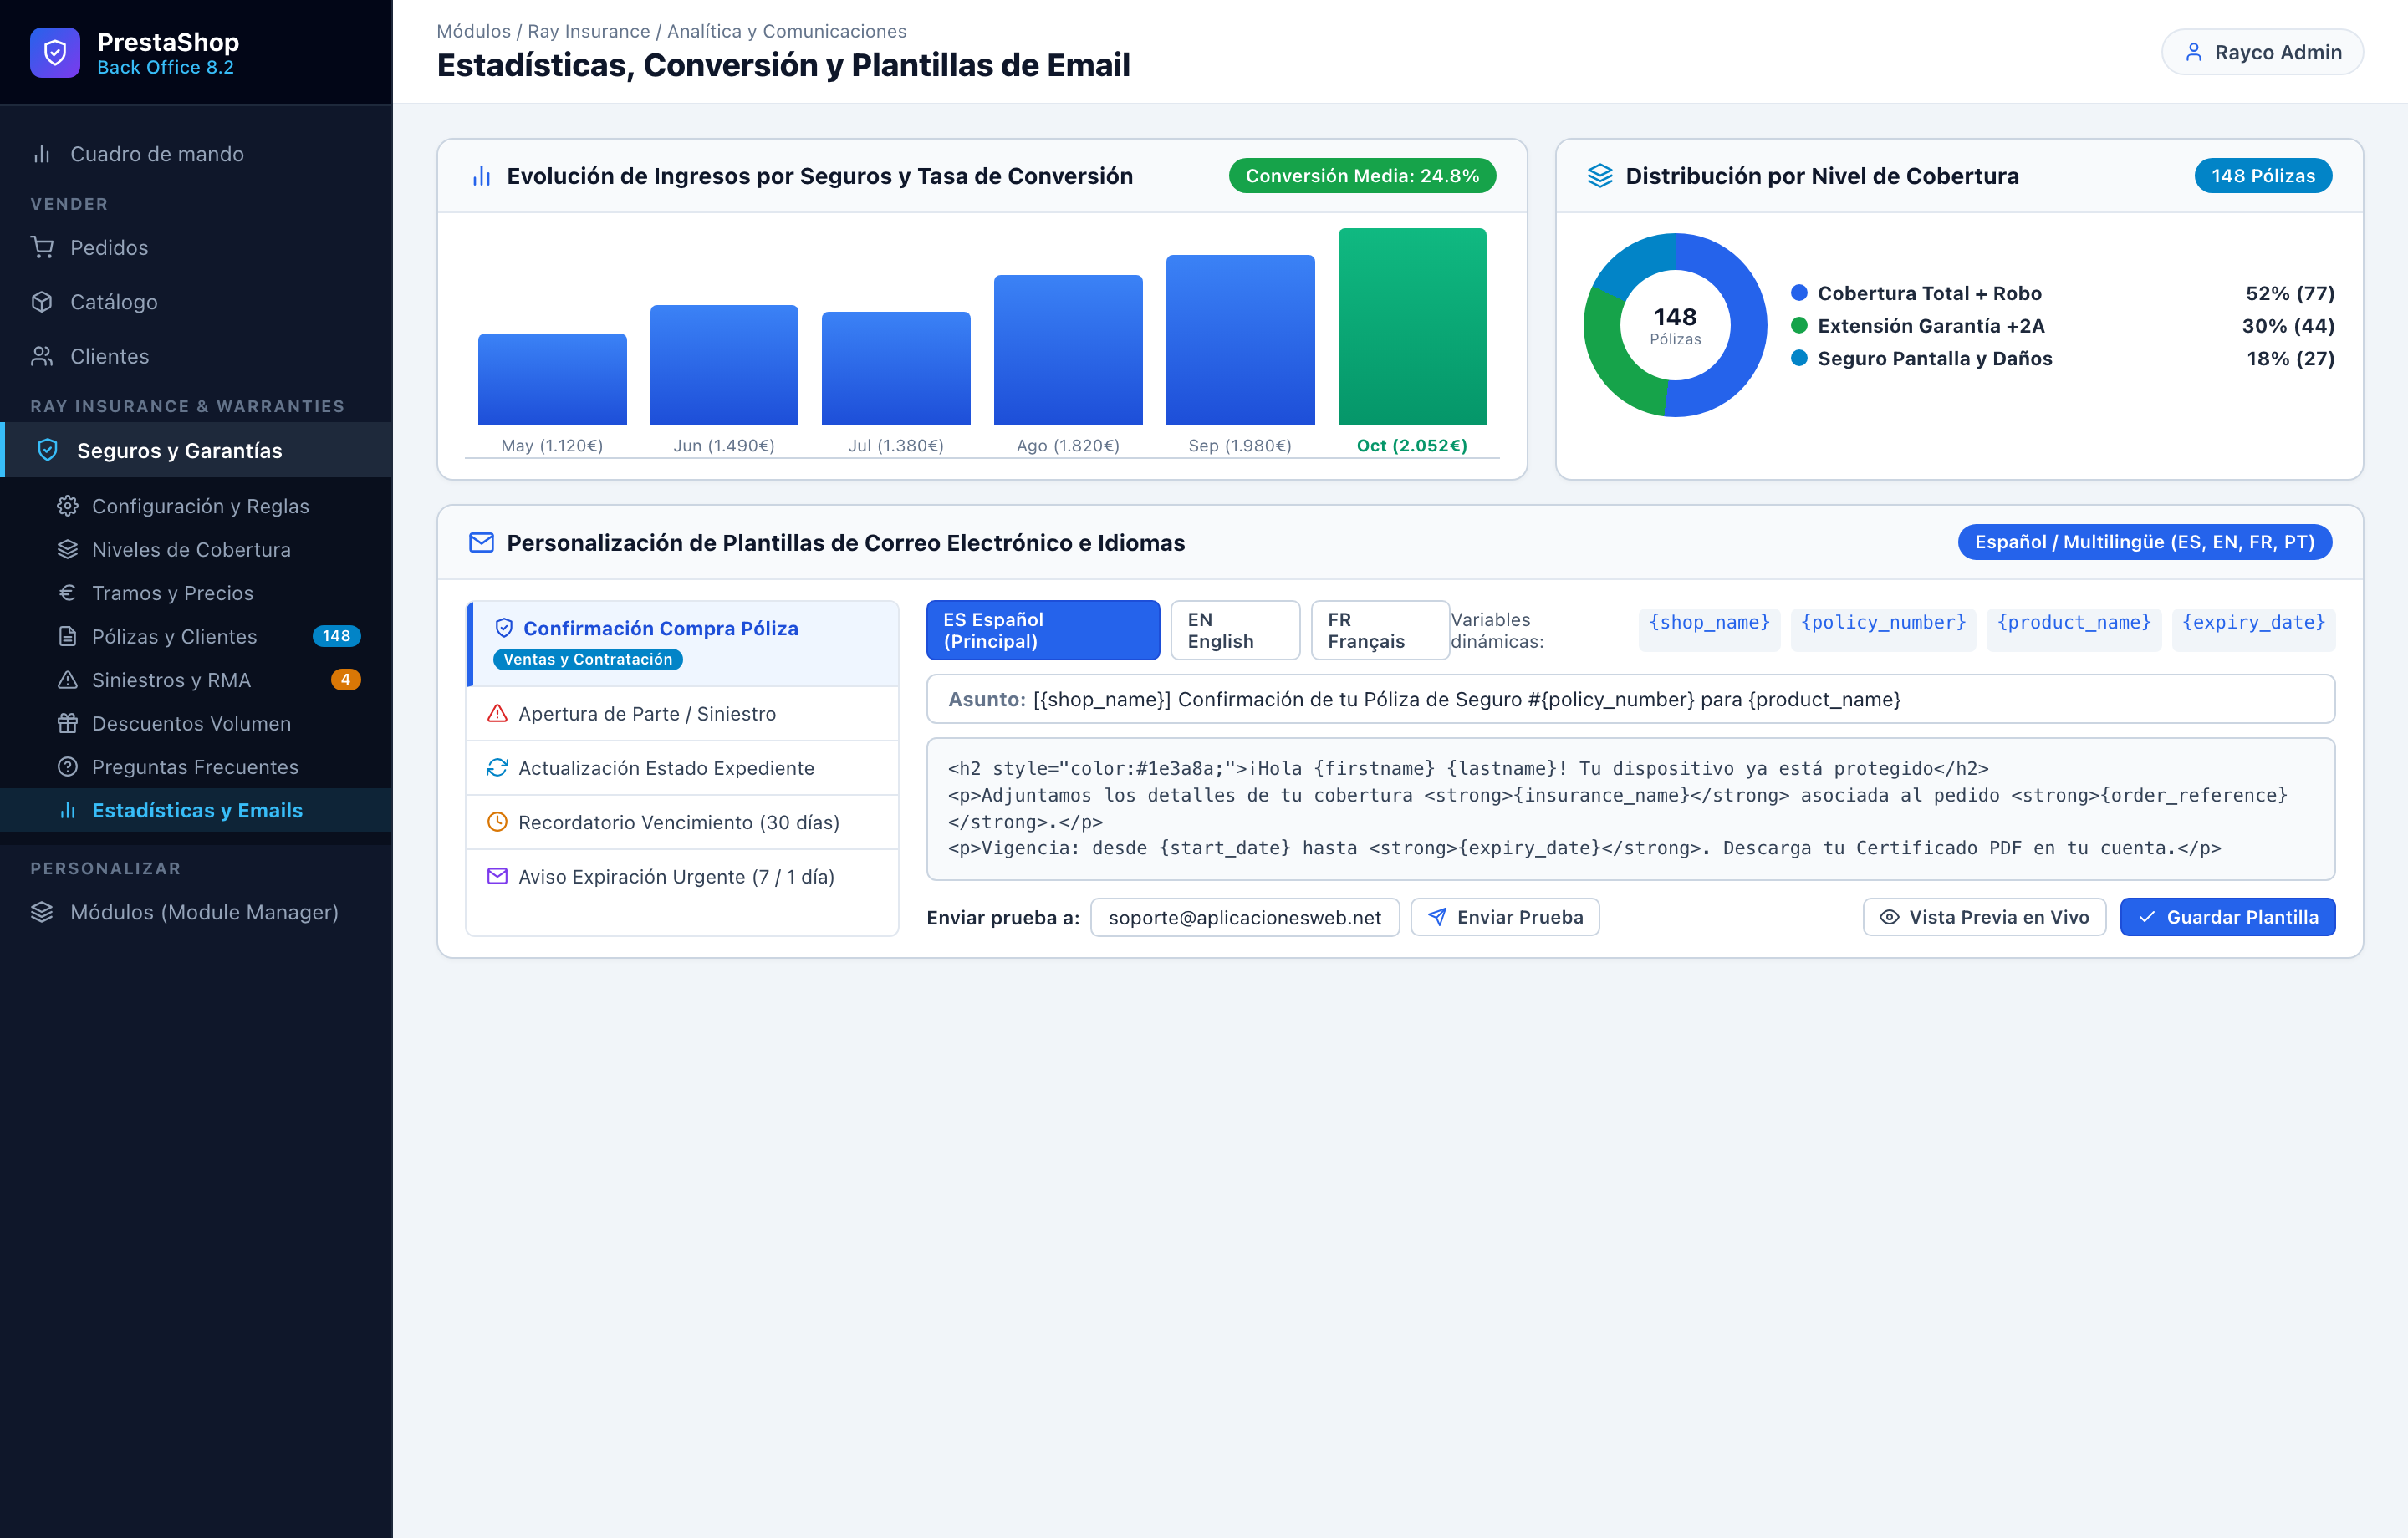Click the Pedidos shopping cart icon

42,247
